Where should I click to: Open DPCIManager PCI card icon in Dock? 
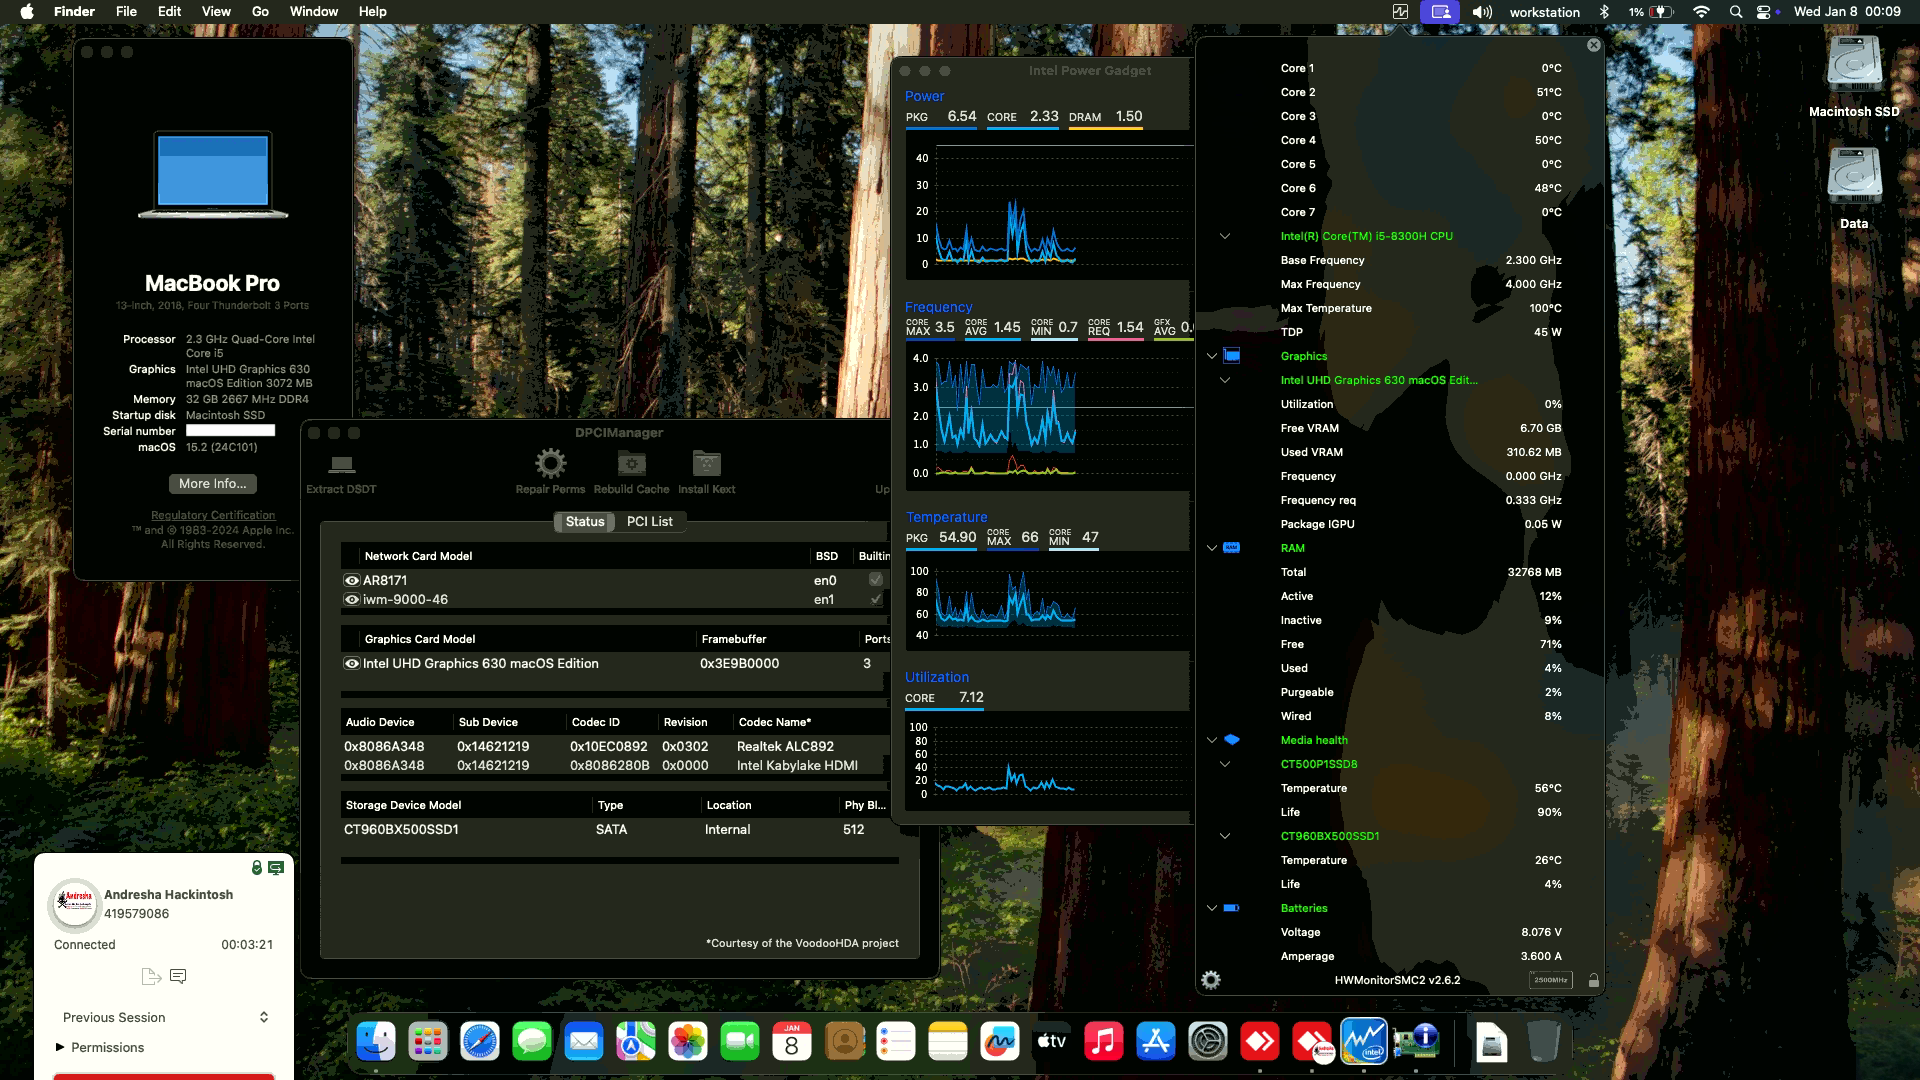coord(1416,1043)
